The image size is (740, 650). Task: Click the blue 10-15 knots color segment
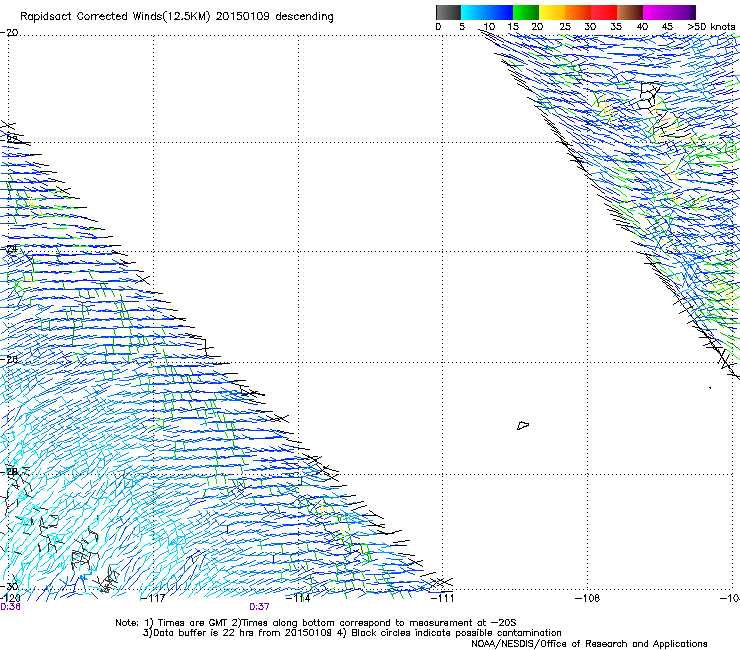pyautogui.click(x=500, y=12)
